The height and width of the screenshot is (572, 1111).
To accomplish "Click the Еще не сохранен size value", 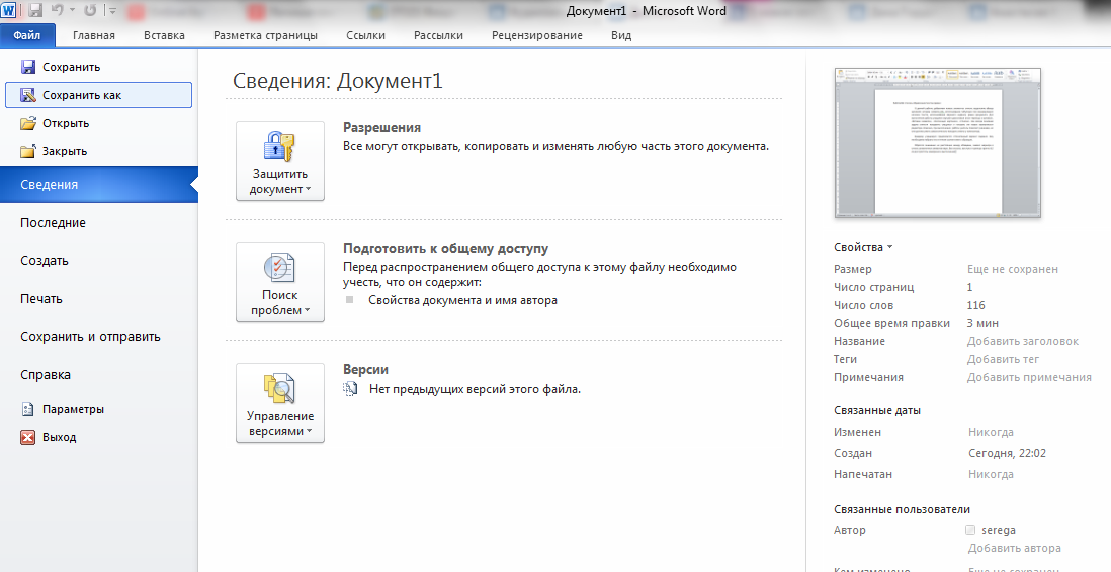I will [x=1013, y=269].
